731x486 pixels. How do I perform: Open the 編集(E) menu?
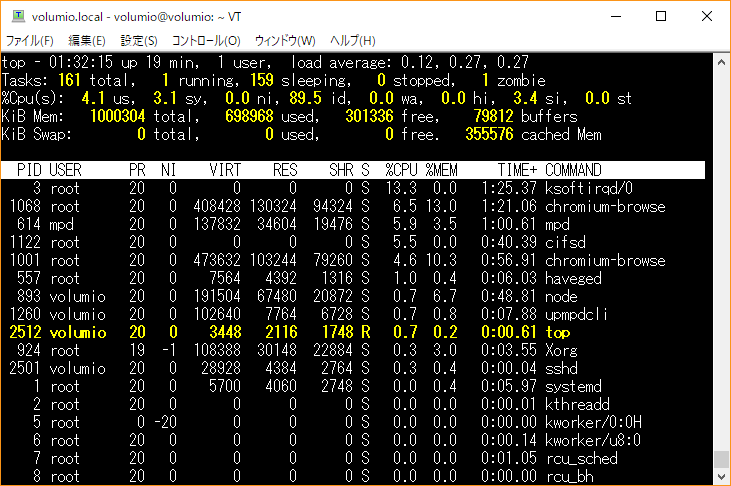pos(87,41)
